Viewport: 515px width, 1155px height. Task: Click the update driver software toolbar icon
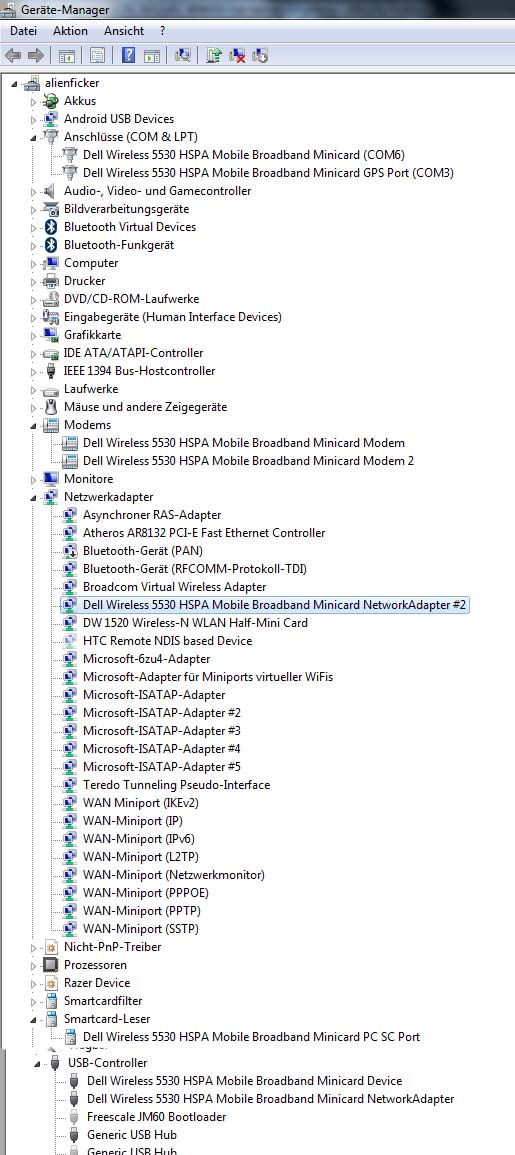pyautogui.click(x=214, y=55)
